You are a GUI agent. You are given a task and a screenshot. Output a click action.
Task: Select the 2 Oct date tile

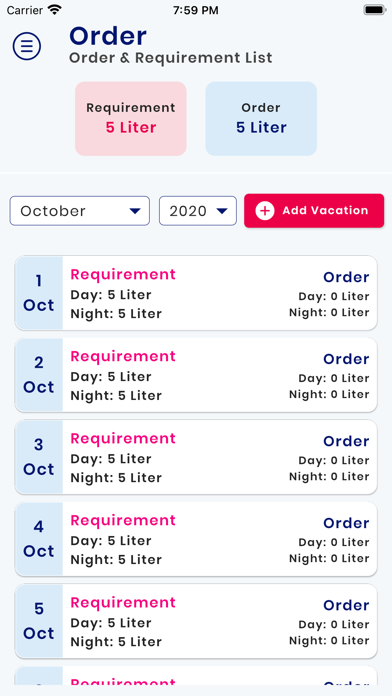tap(39, 375)
